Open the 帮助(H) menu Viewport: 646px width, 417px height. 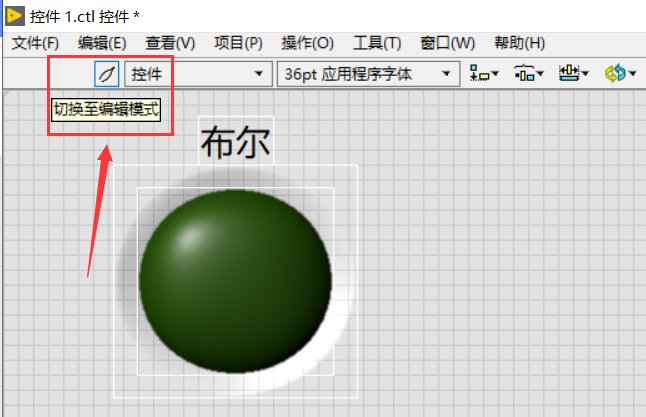coord(520,43)
